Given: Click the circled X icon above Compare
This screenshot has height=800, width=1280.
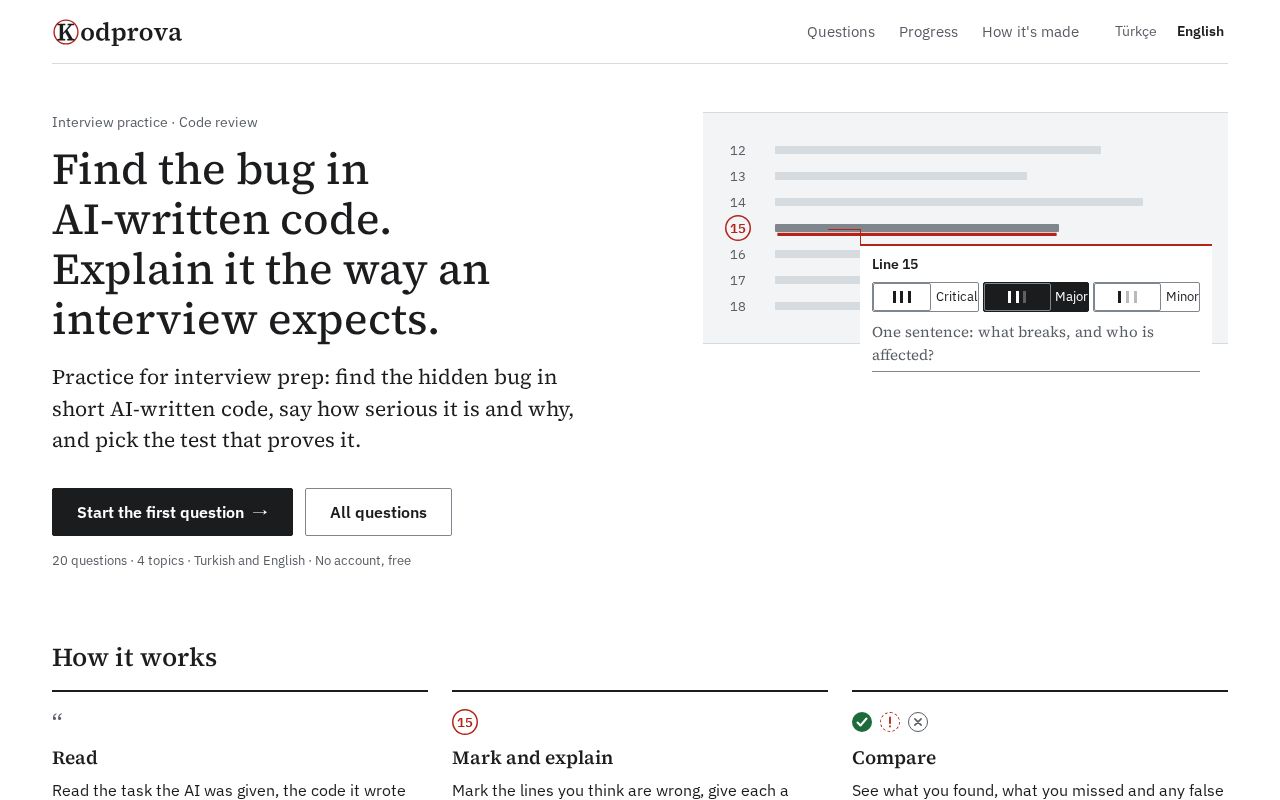Looking at the screenshot, I should [918, 722].
